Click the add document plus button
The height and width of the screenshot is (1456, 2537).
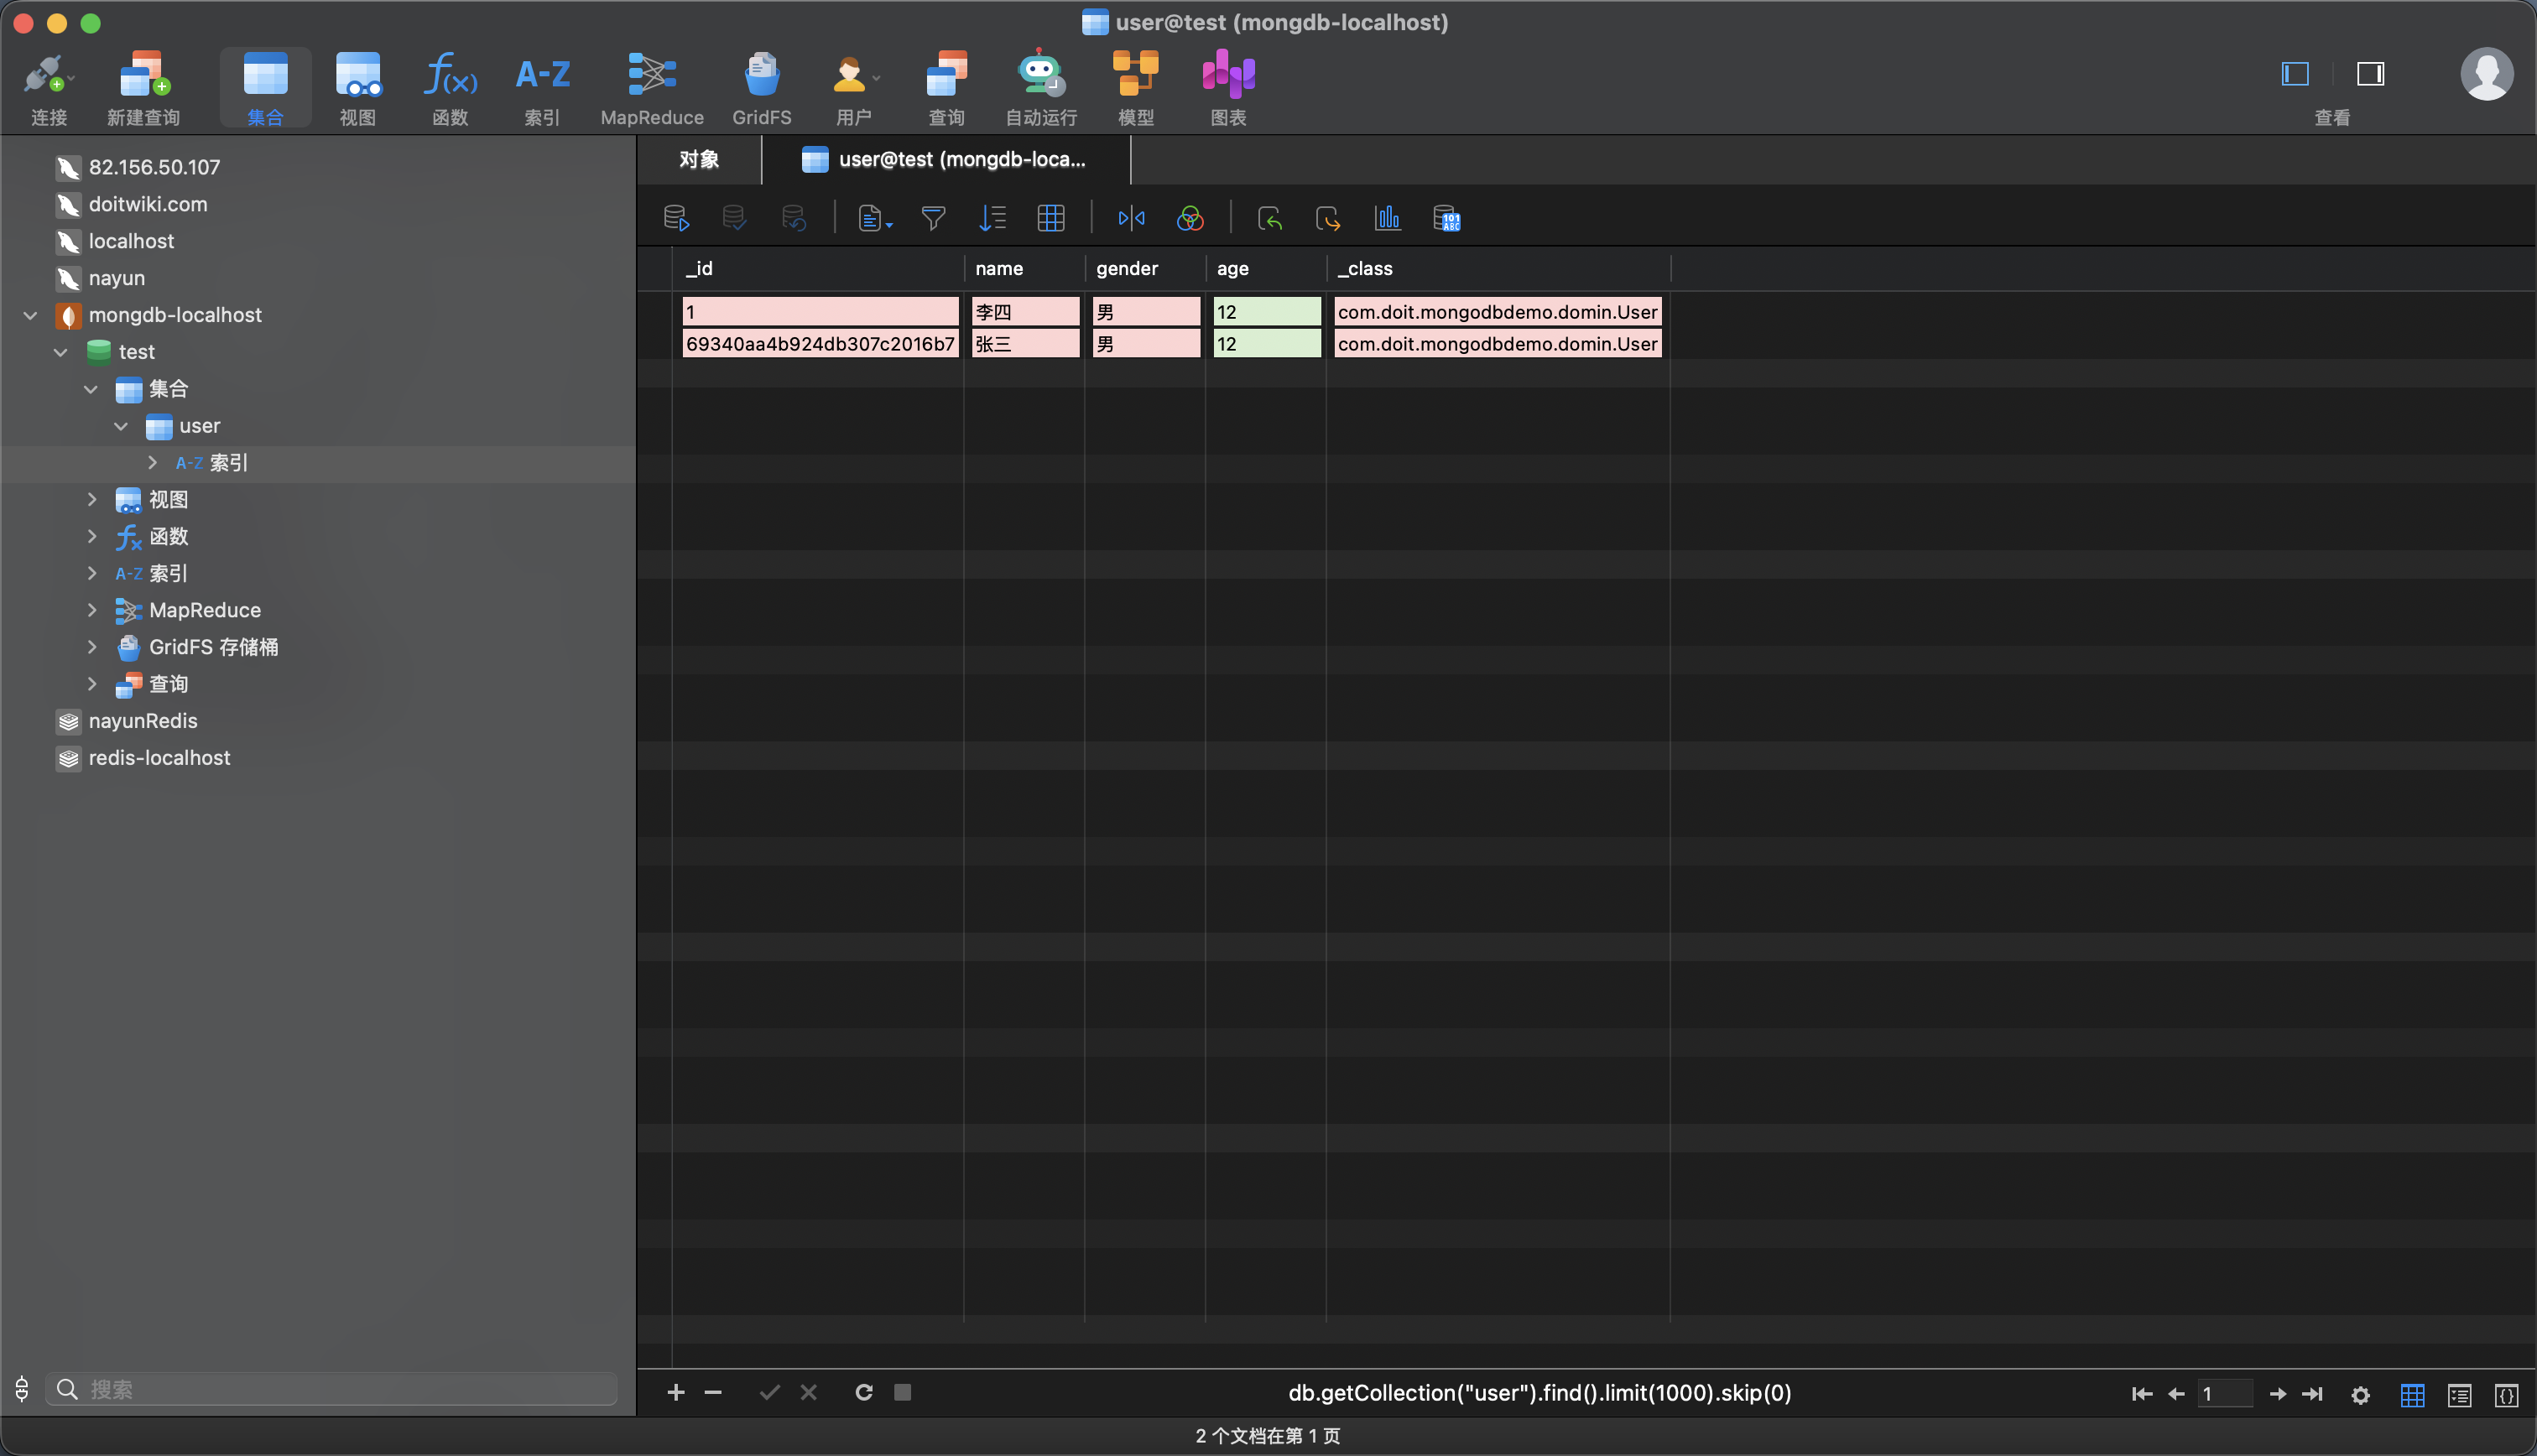pyautogui.click(x=676, y=1392)
